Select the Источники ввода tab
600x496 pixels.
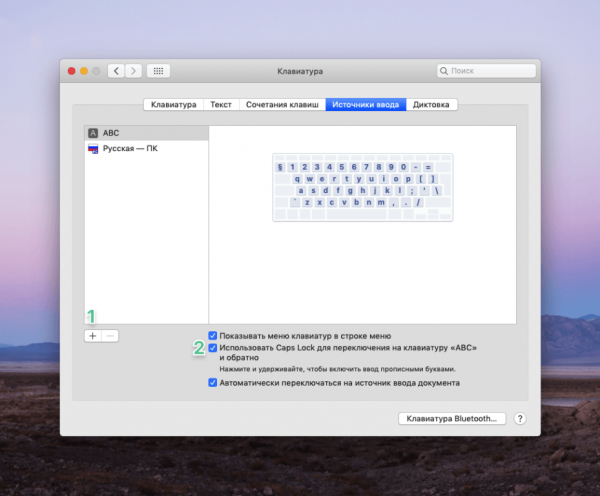coord(365,104)
